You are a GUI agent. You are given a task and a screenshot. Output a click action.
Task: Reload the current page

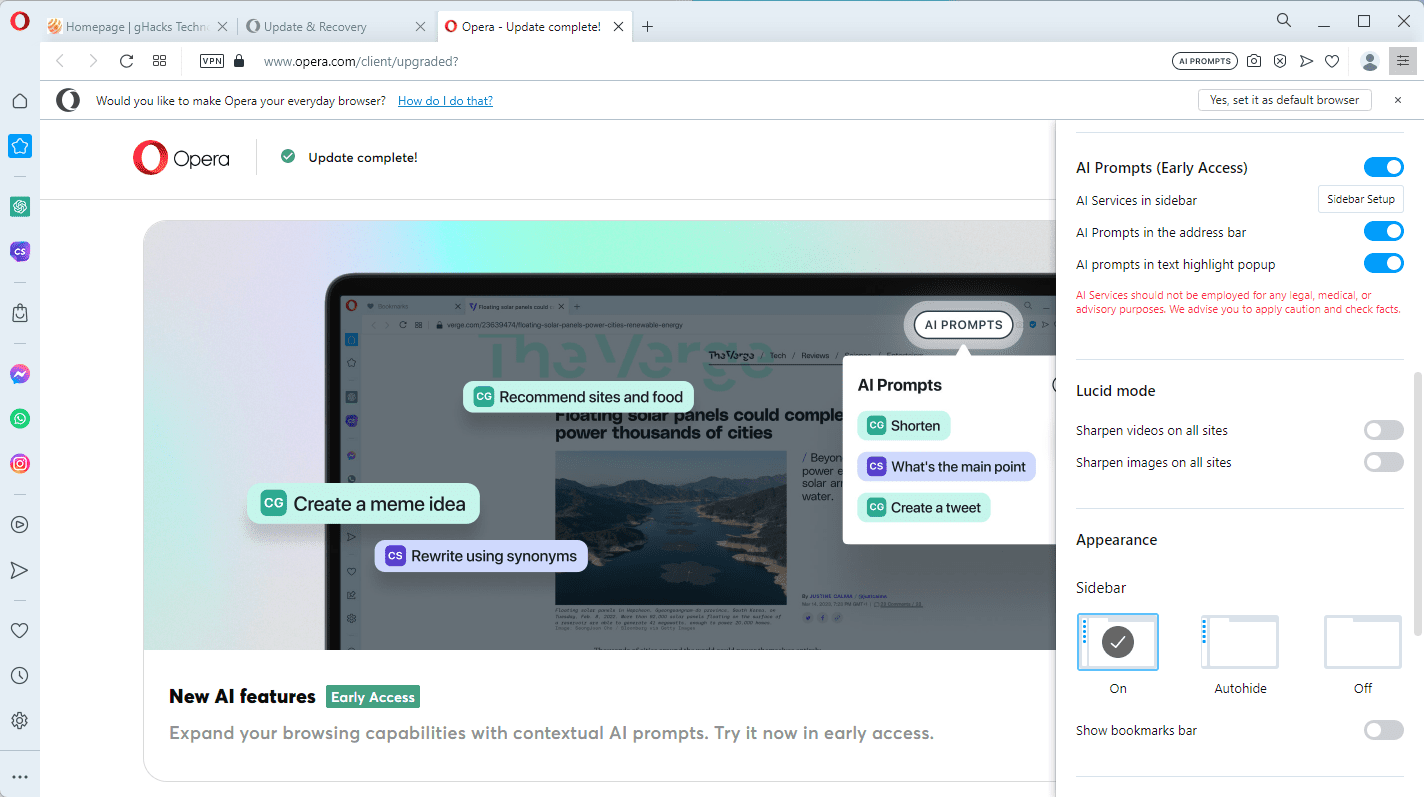pyautogui.click(x=126, y=61)
